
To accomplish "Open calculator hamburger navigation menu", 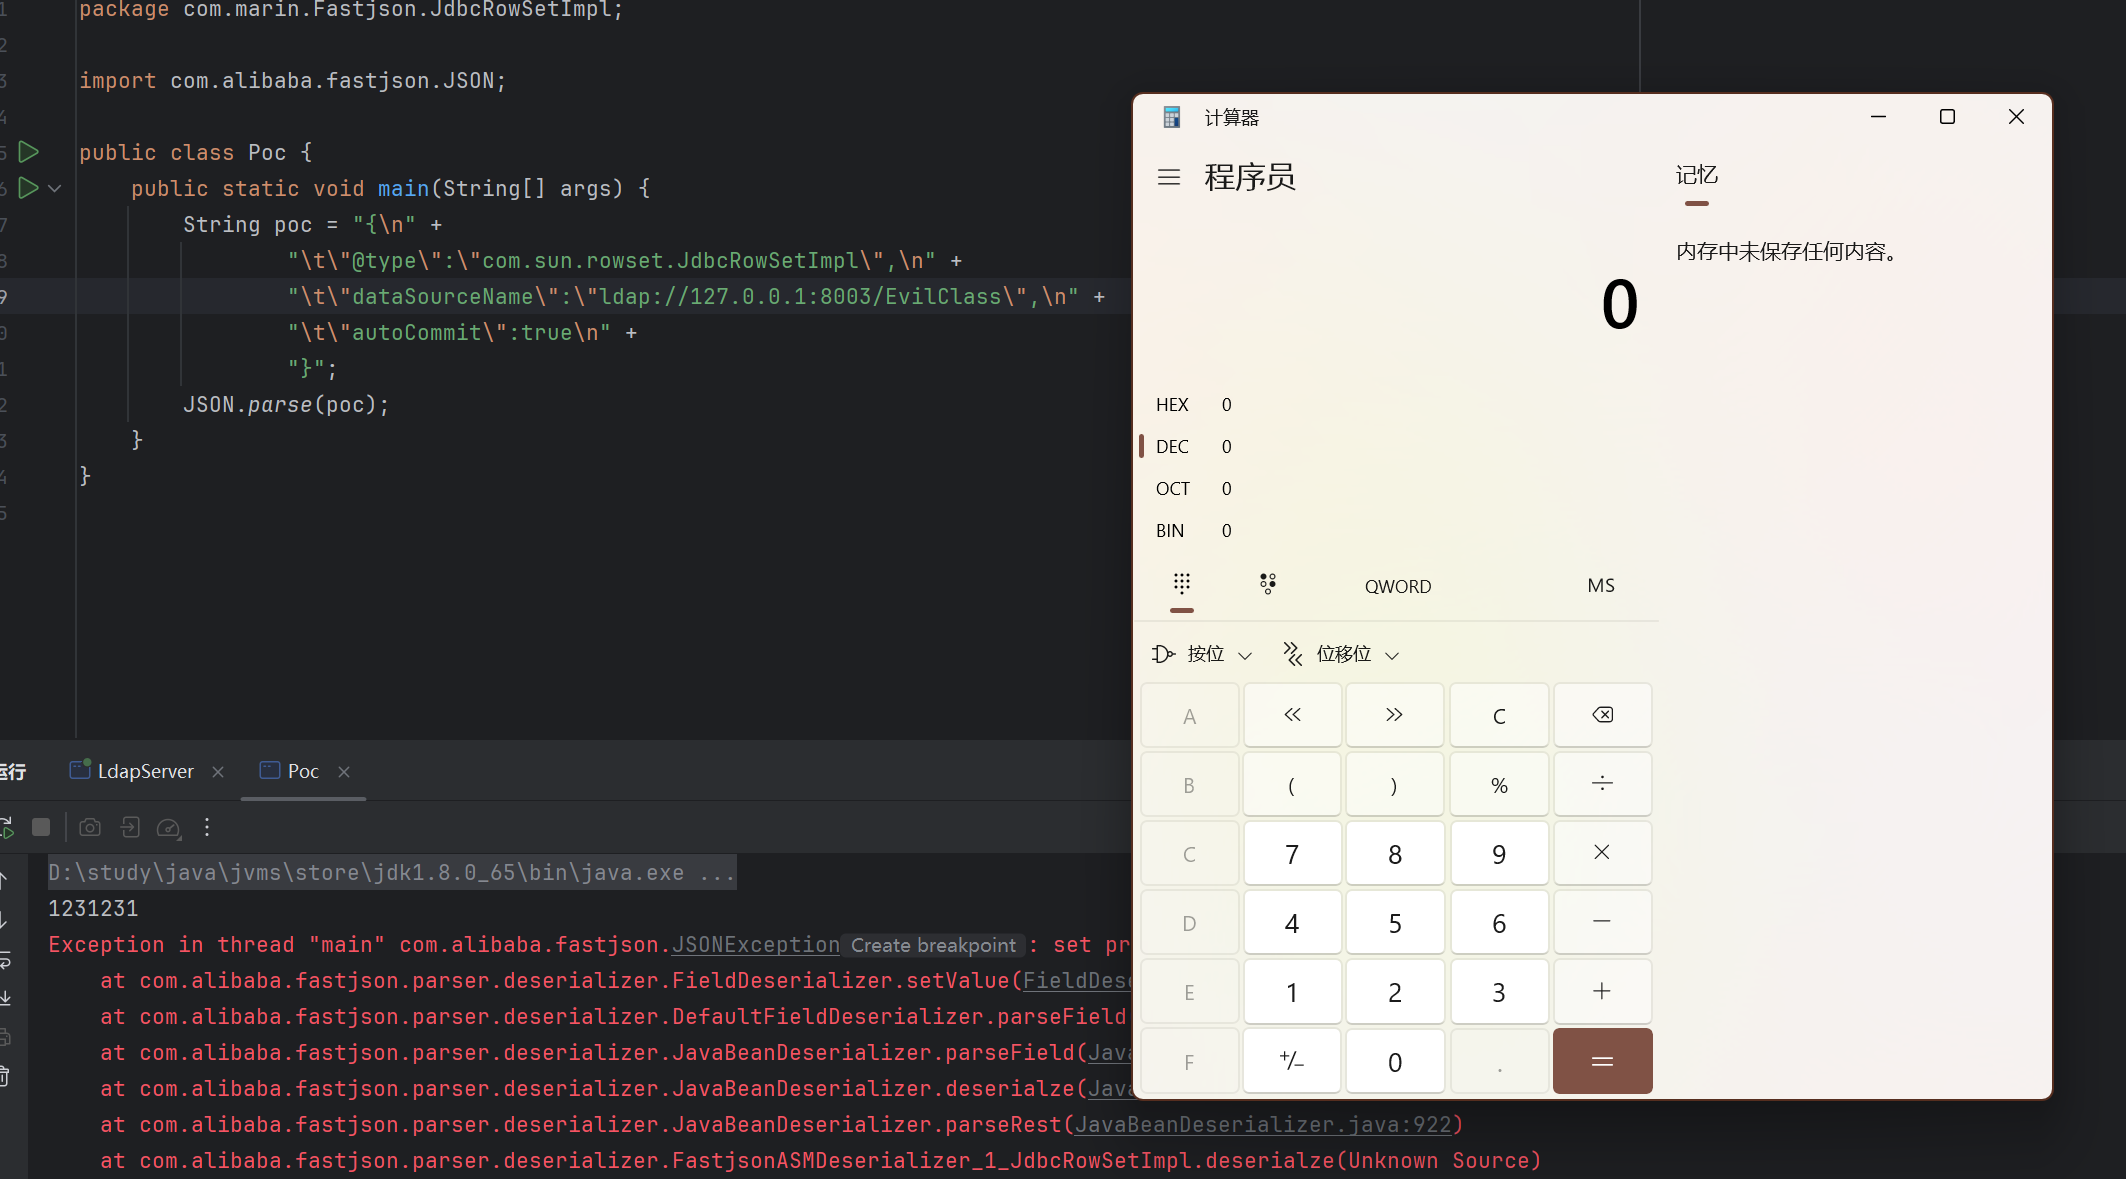I will [x=1168, y=178].
